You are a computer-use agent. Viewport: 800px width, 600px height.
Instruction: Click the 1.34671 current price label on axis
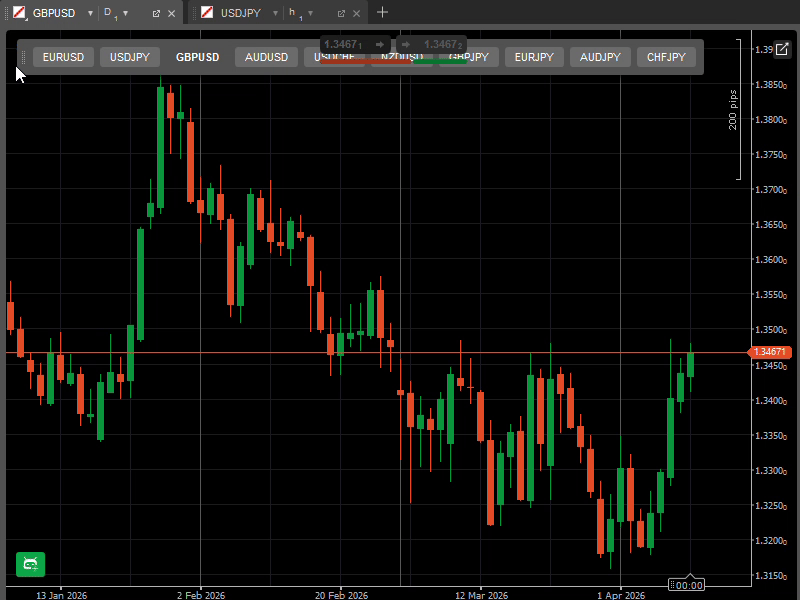(x=771, y=352)
